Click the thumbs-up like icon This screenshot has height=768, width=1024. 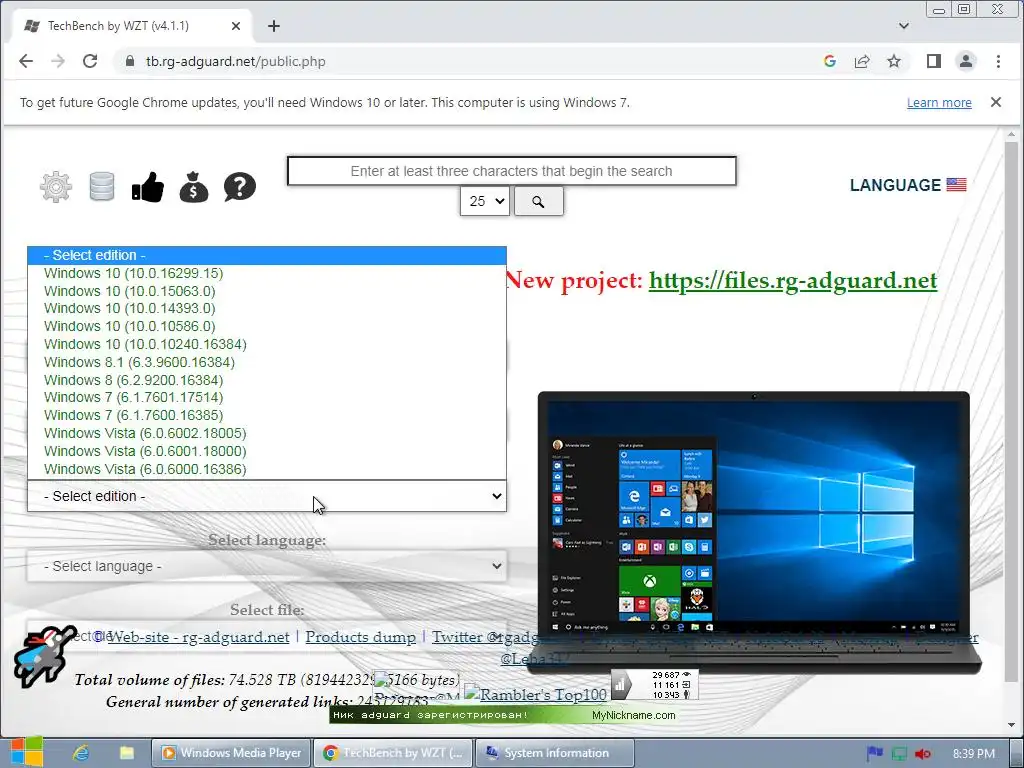[148, 187]
